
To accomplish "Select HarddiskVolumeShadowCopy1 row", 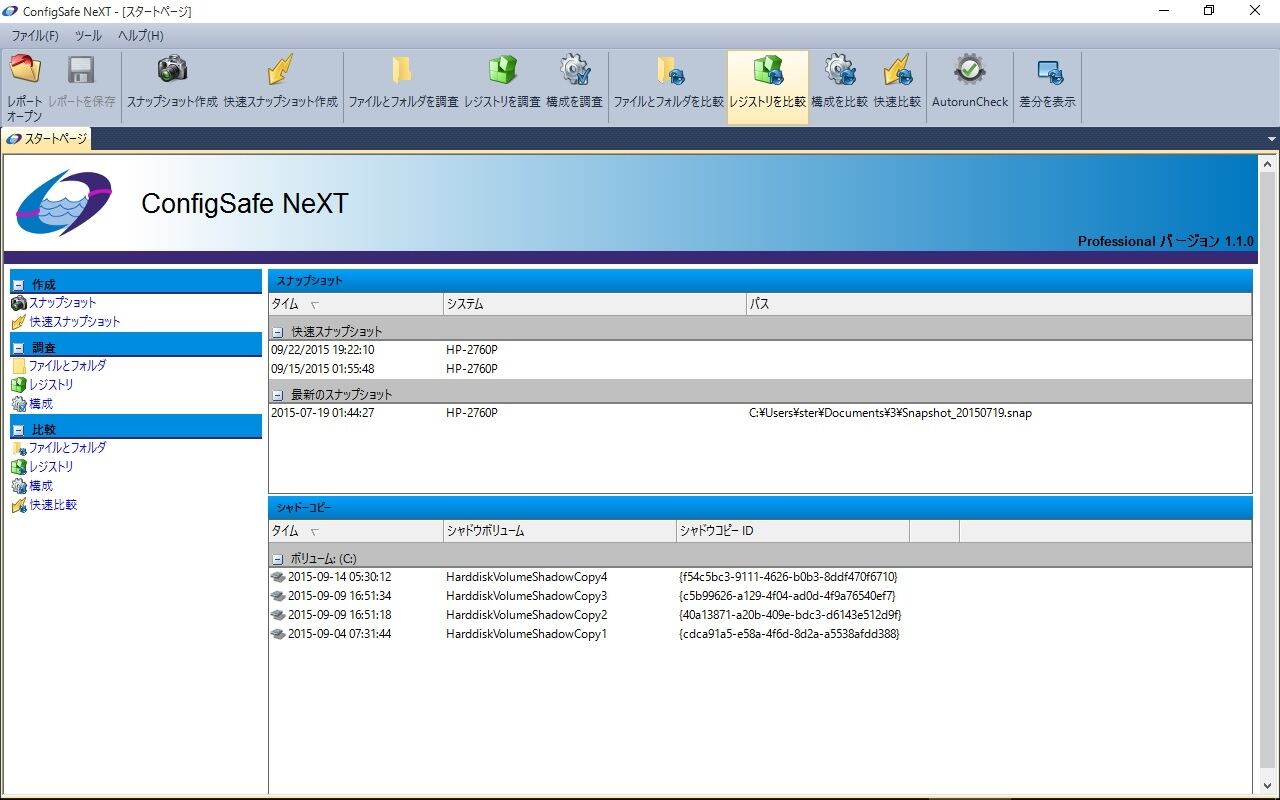I will click(x=760, y=634).
